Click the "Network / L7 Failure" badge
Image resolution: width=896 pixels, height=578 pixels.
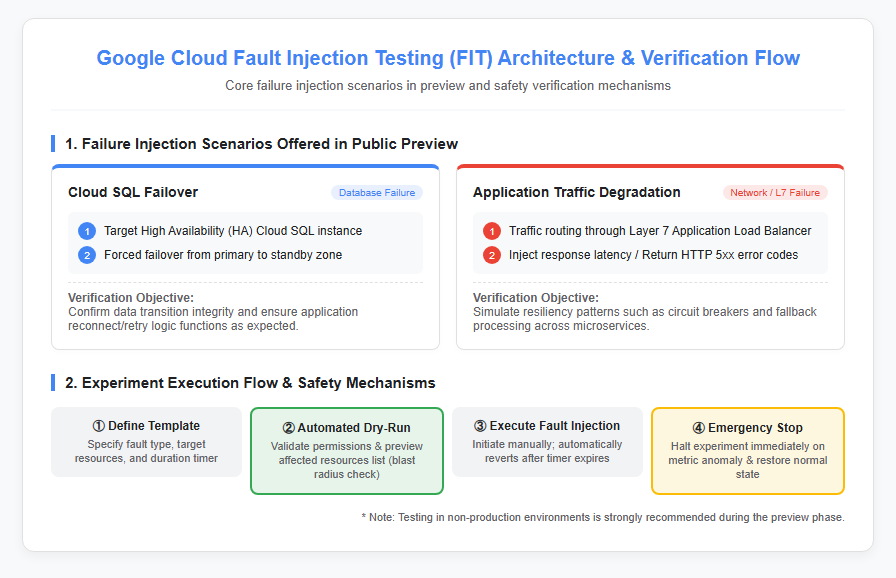pos(775,192)
